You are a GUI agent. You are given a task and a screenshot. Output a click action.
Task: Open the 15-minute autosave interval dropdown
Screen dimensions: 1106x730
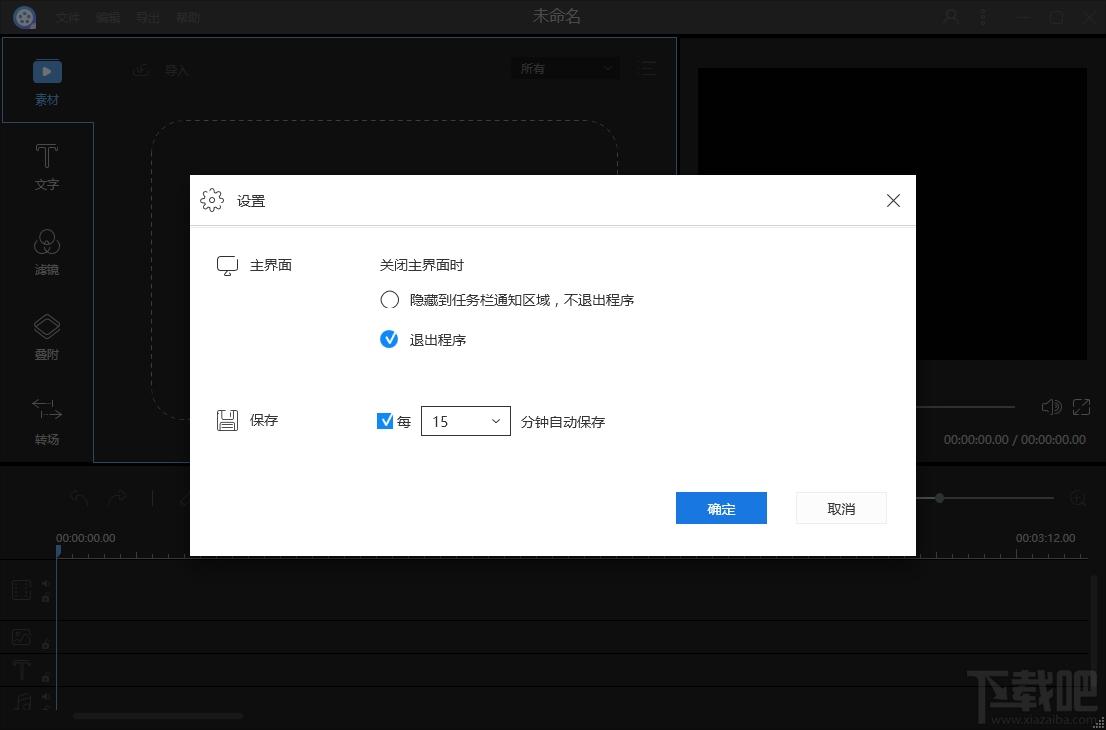[x=466, y=421]
